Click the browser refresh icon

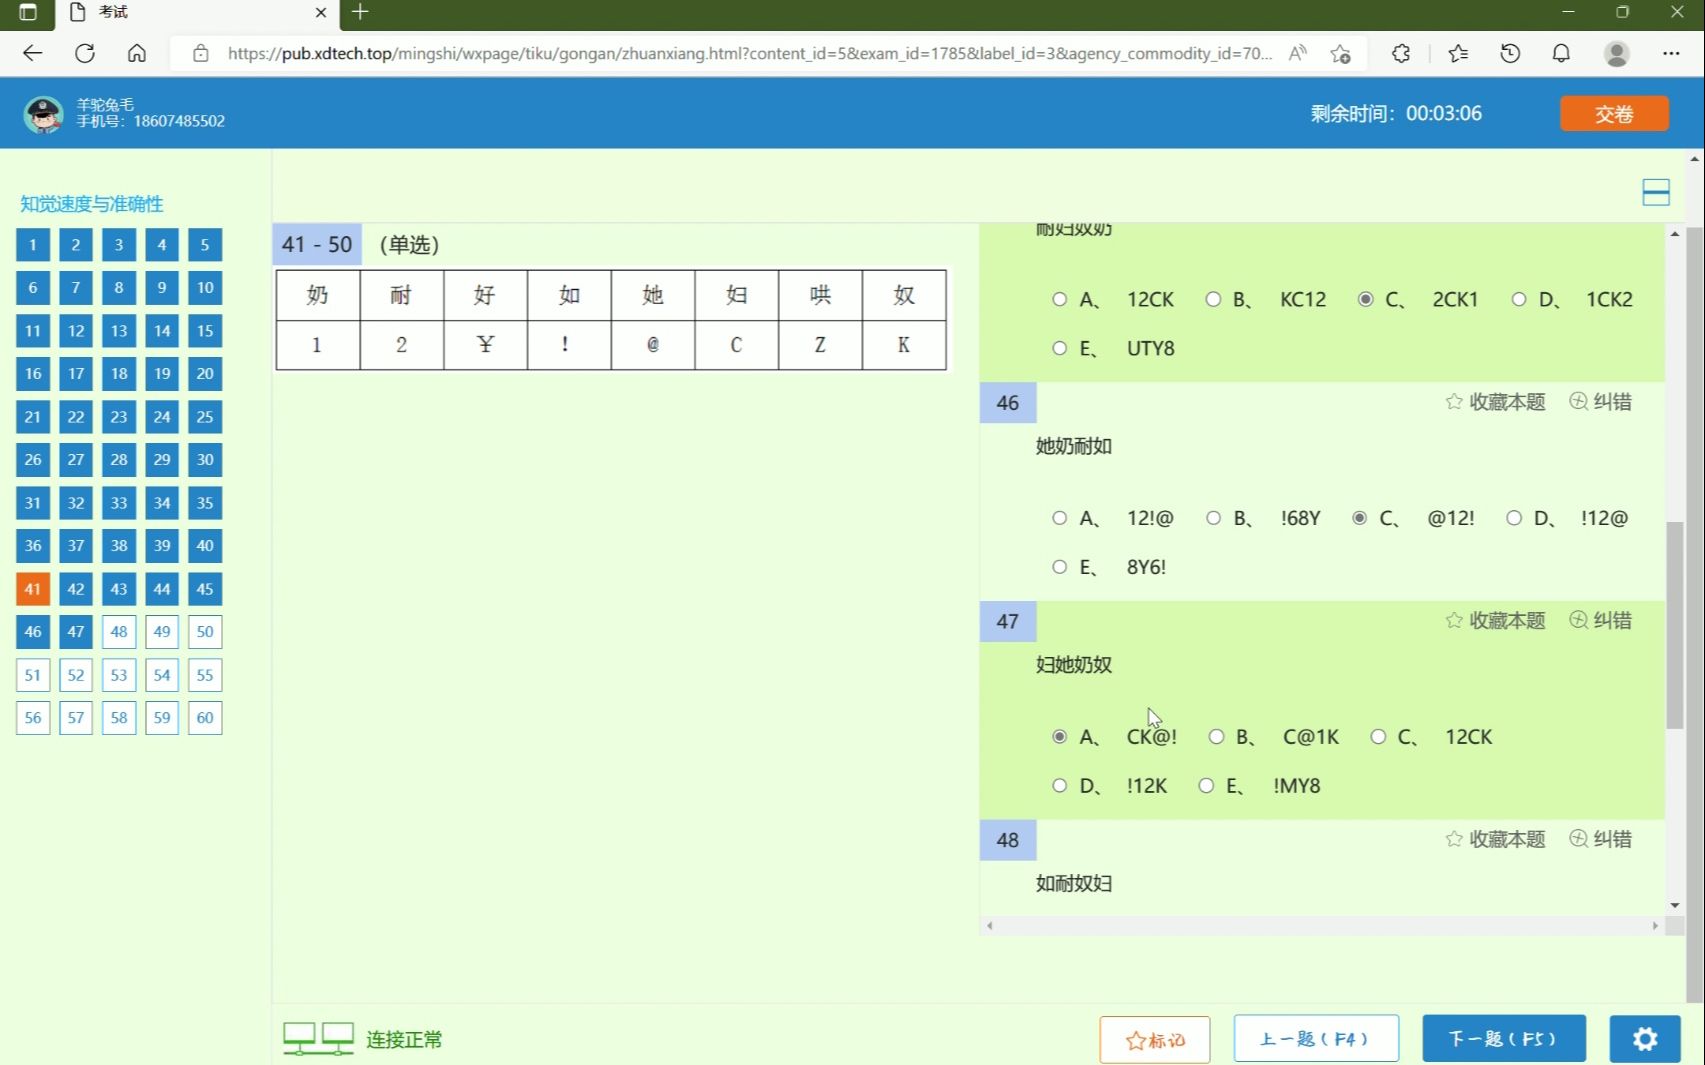tap(84, 53)
